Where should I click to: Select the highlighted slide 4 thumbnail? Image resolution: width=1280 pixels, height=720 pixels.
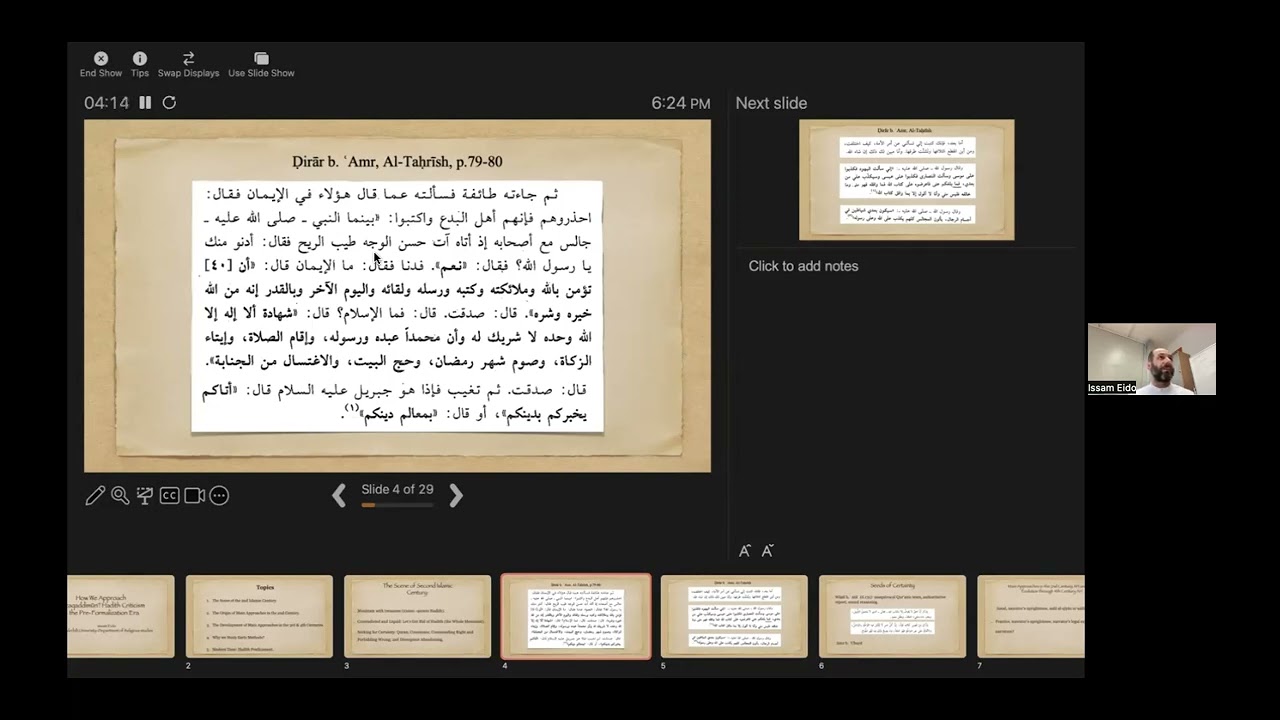tap(576, 616)
